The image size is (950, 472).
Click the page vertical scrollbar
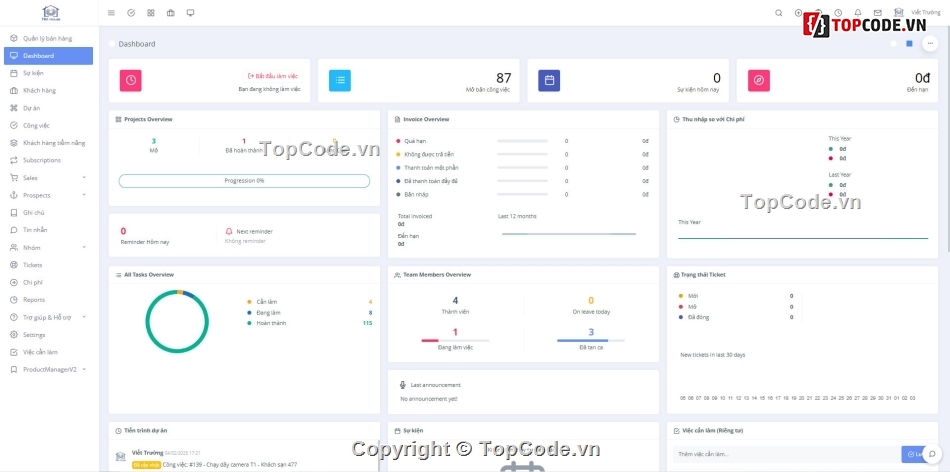pyautogui.click(x=948, y=138)
